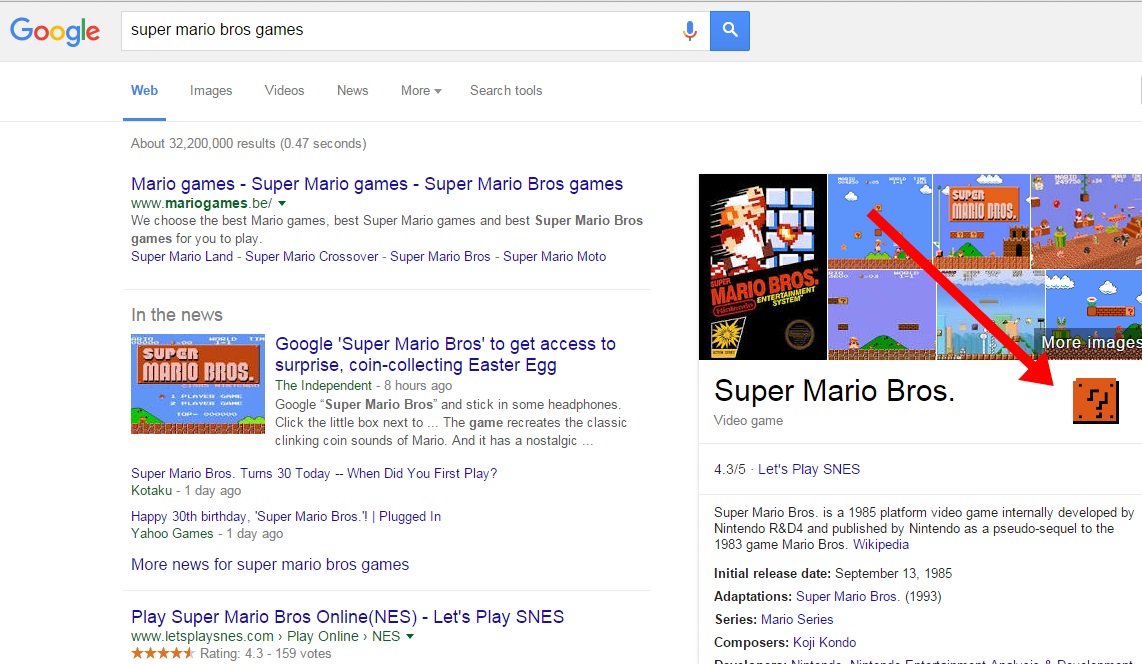Click the Mario question block icon

point(1095,401)
